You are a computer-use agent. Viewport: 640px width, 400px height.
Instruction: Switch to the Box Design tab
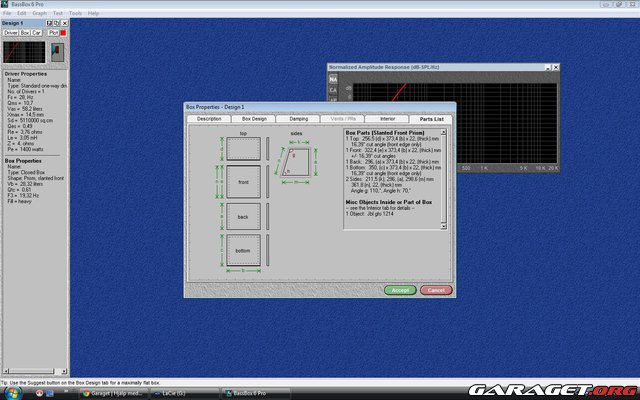(x=254, y=118)
